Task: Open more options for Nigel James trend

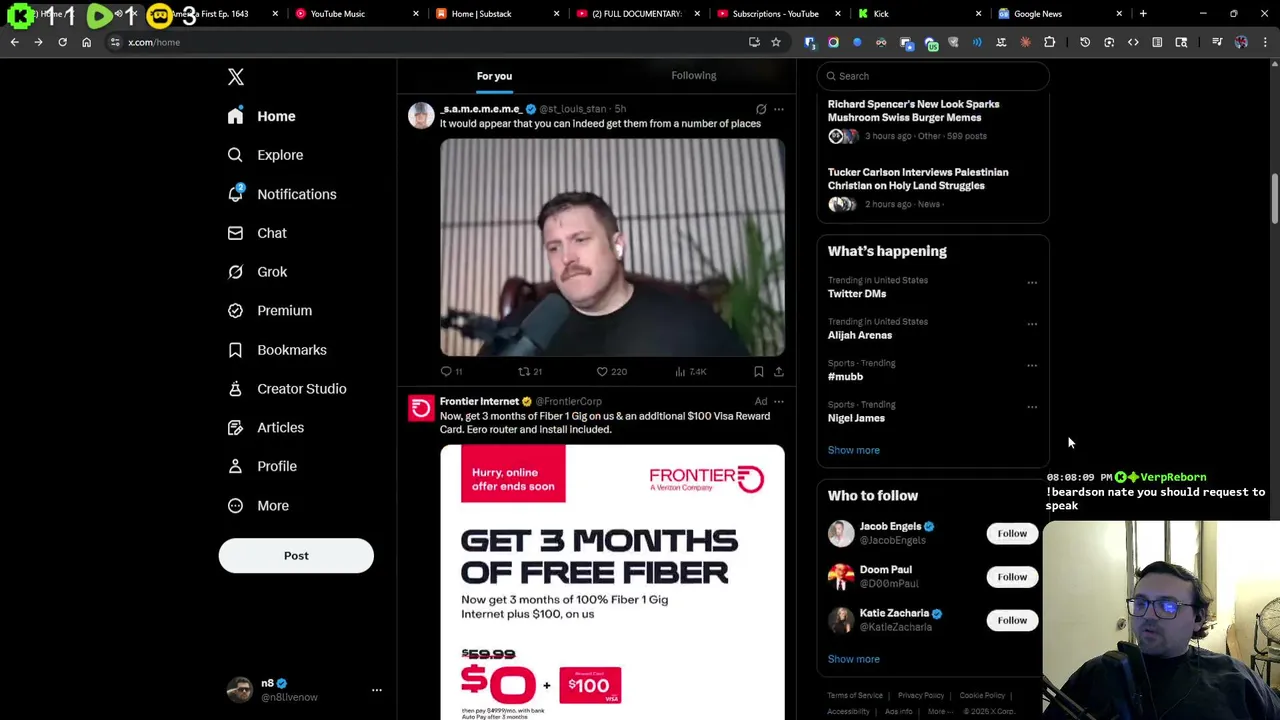Action: pos(1032,407)
